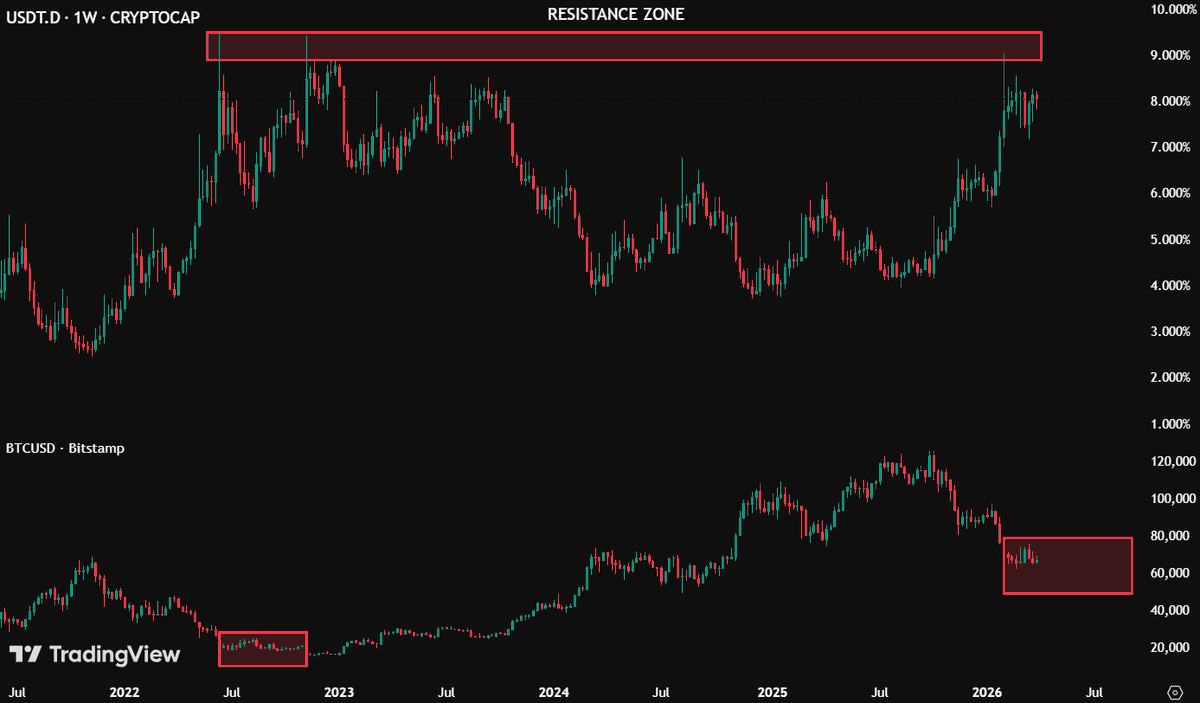Select the 2025 time axis label
1200x703 pixels.
772,692
